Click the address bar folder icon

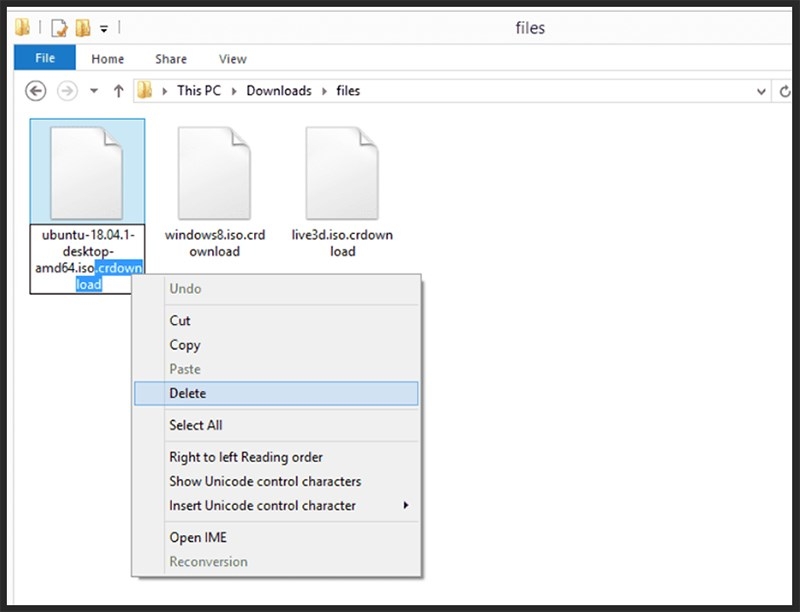click(145, 90)
